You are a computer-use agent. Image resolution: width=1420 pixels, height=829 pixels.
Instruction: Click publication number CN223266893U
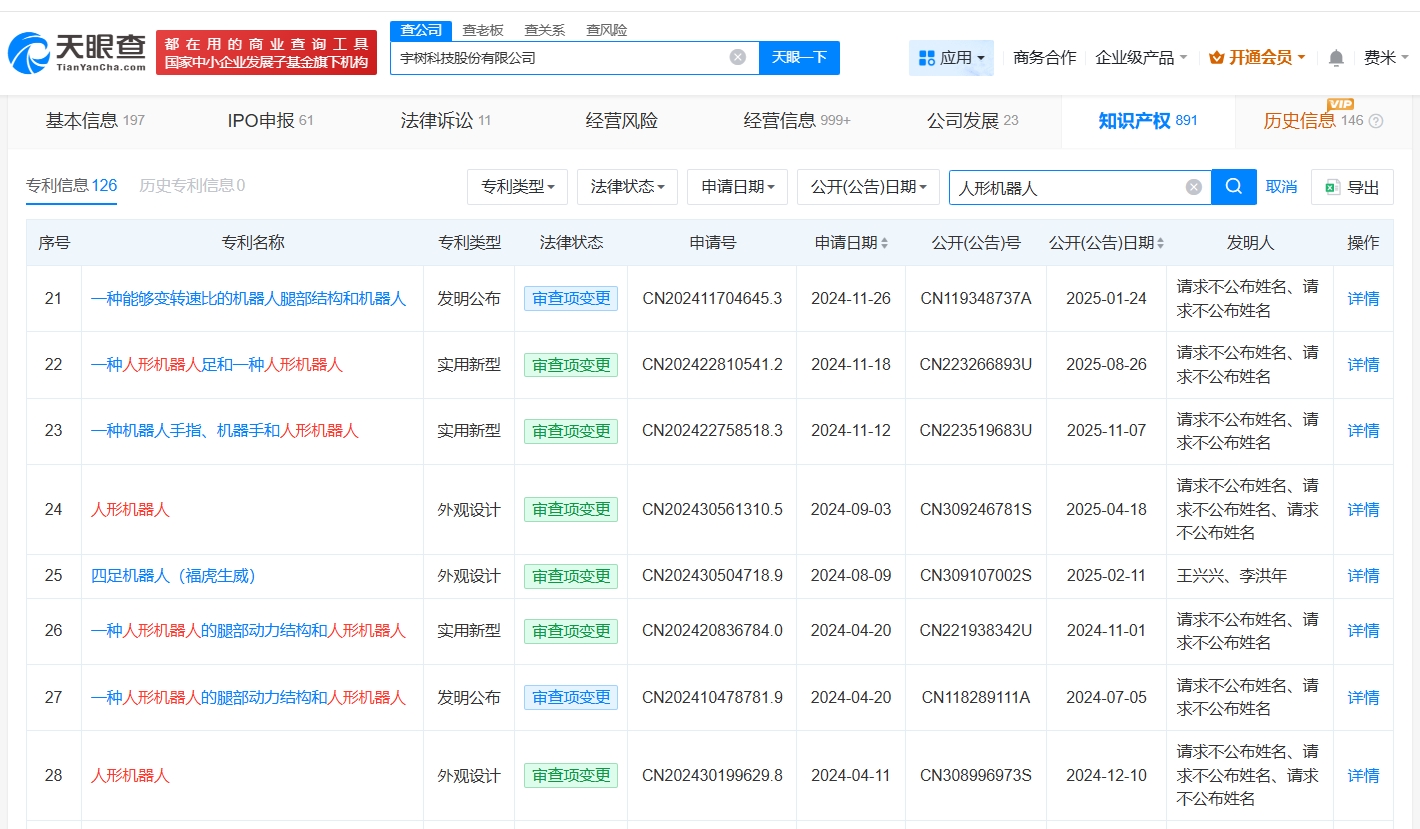[x=976, y=365]
